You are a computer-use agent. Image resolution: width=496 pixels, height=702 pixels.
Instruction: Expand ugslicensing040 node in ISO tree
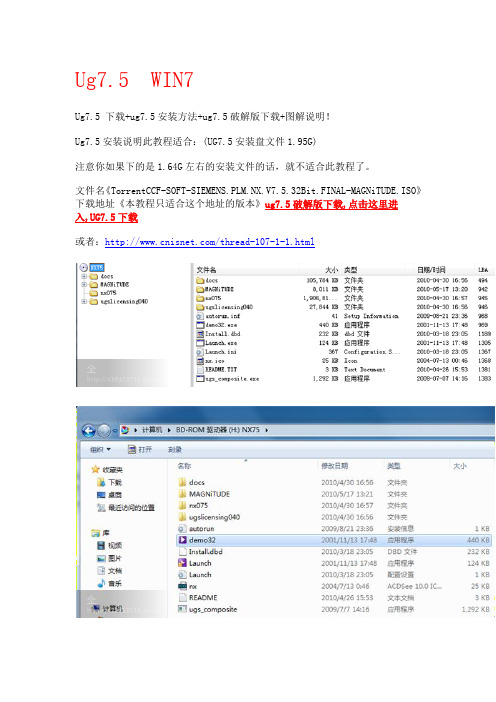[x=84, y=301]
